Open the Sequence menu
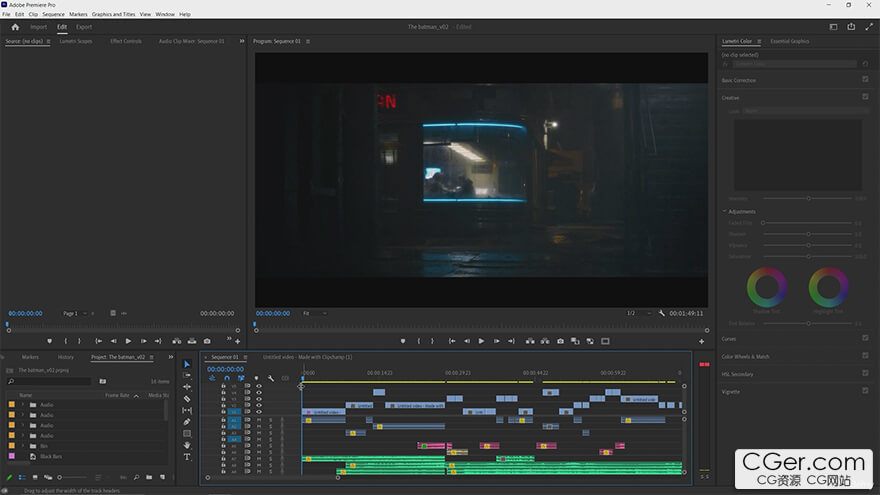Screen dimensions: 880x495 (53, 14)
